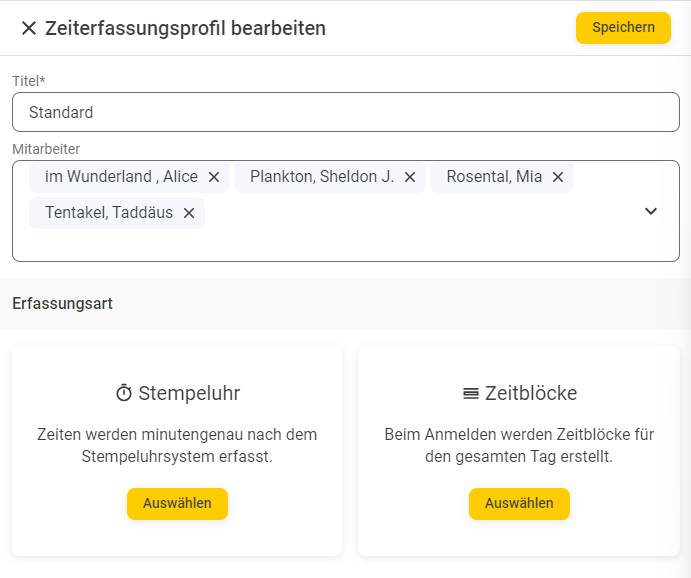Click the Stempeluhr stopwatch icon
691x578 pixels.
point(124,393)
